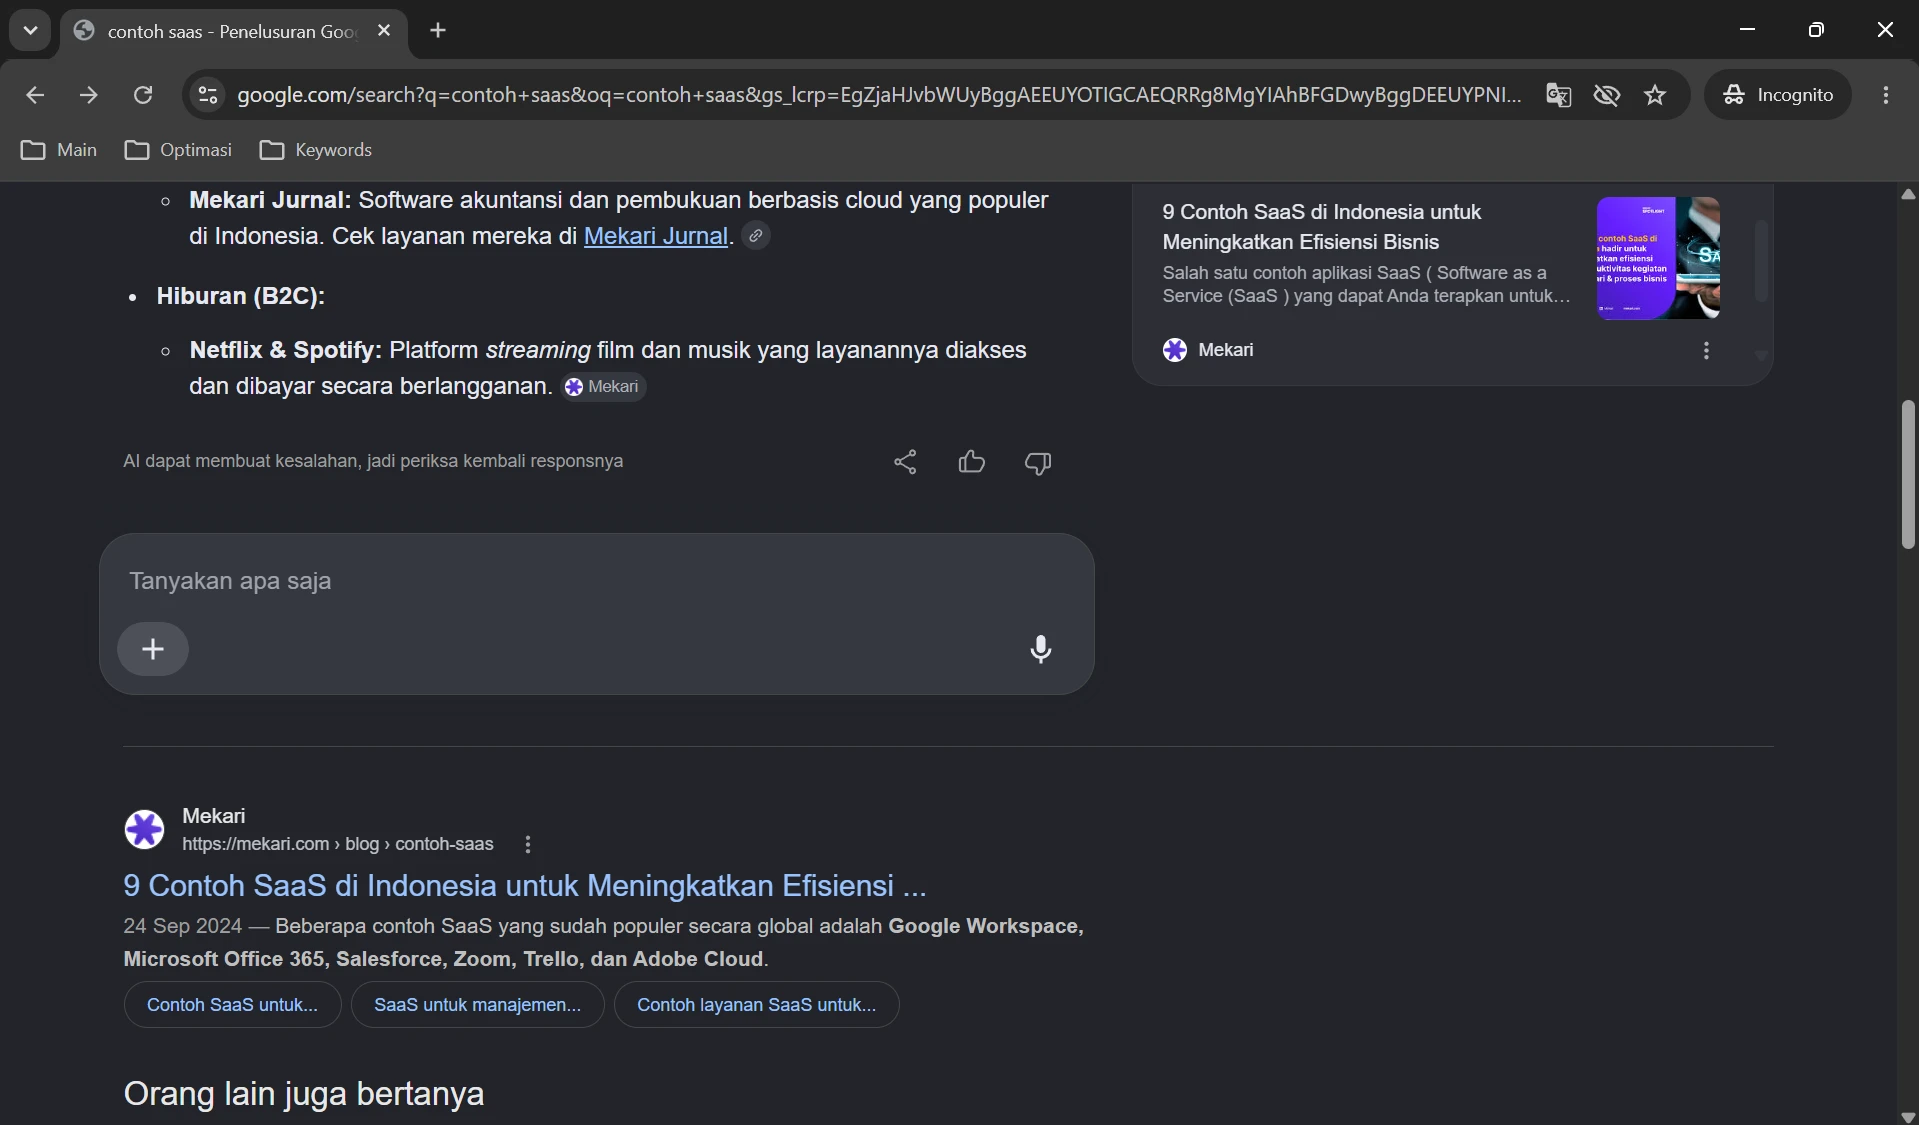Viewport: 1919px width, 1125px height.
Task: Click the plus attachment button
Action: click(x=153, y=649)
